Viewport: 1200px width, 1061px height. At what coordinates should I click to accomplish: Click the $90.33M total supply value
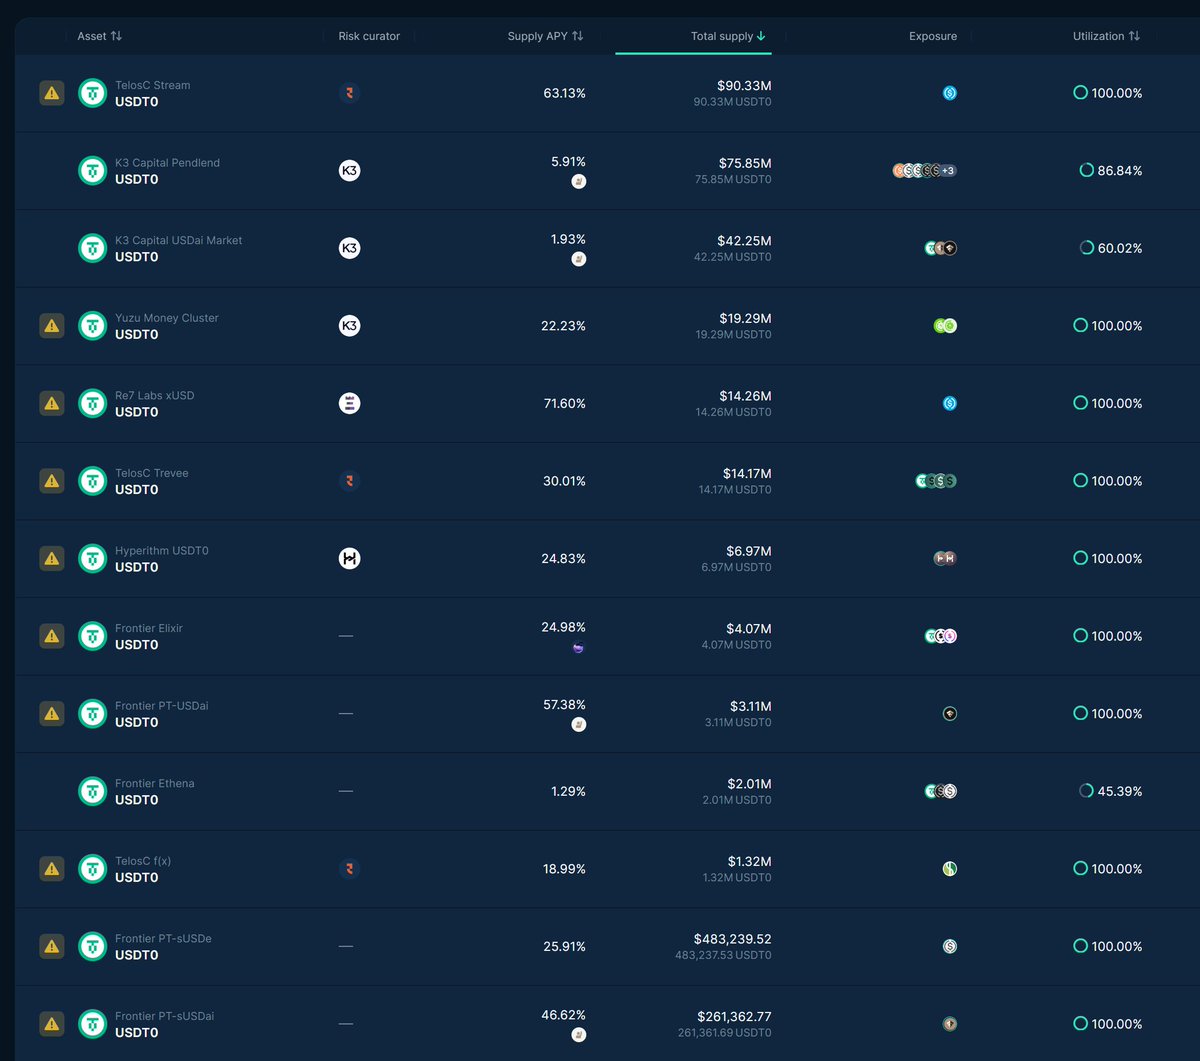pos(745,86)
